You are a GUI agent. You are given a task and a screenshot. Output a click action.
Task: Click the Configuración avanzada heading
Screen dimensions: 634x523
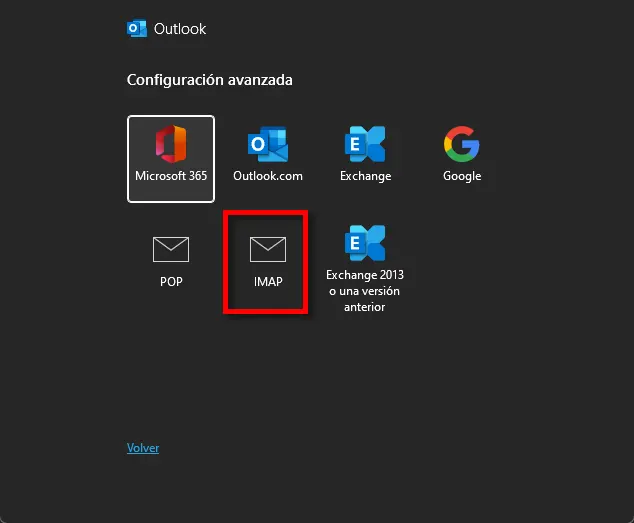(x=209, y=80)
